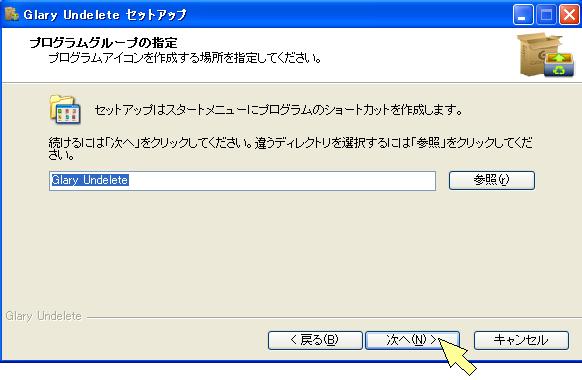The height and width of the screenshot is (380, 582).
Task: Click the Glary Undelete セットアップ title text
Action: [105, 15]
